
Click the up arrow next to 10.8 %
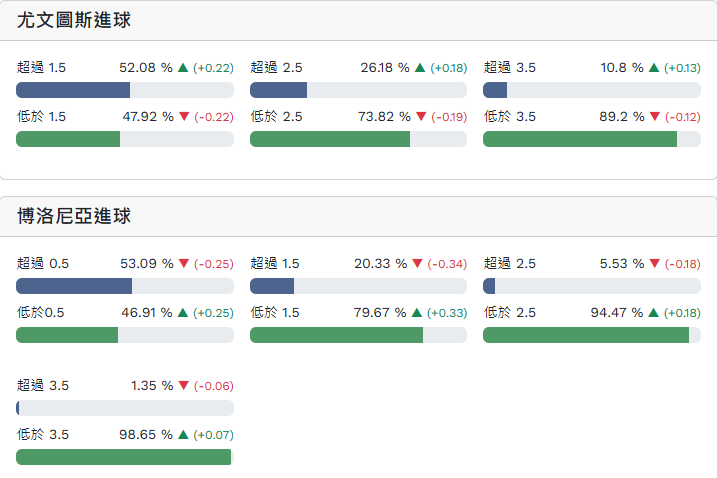point(654,68)
